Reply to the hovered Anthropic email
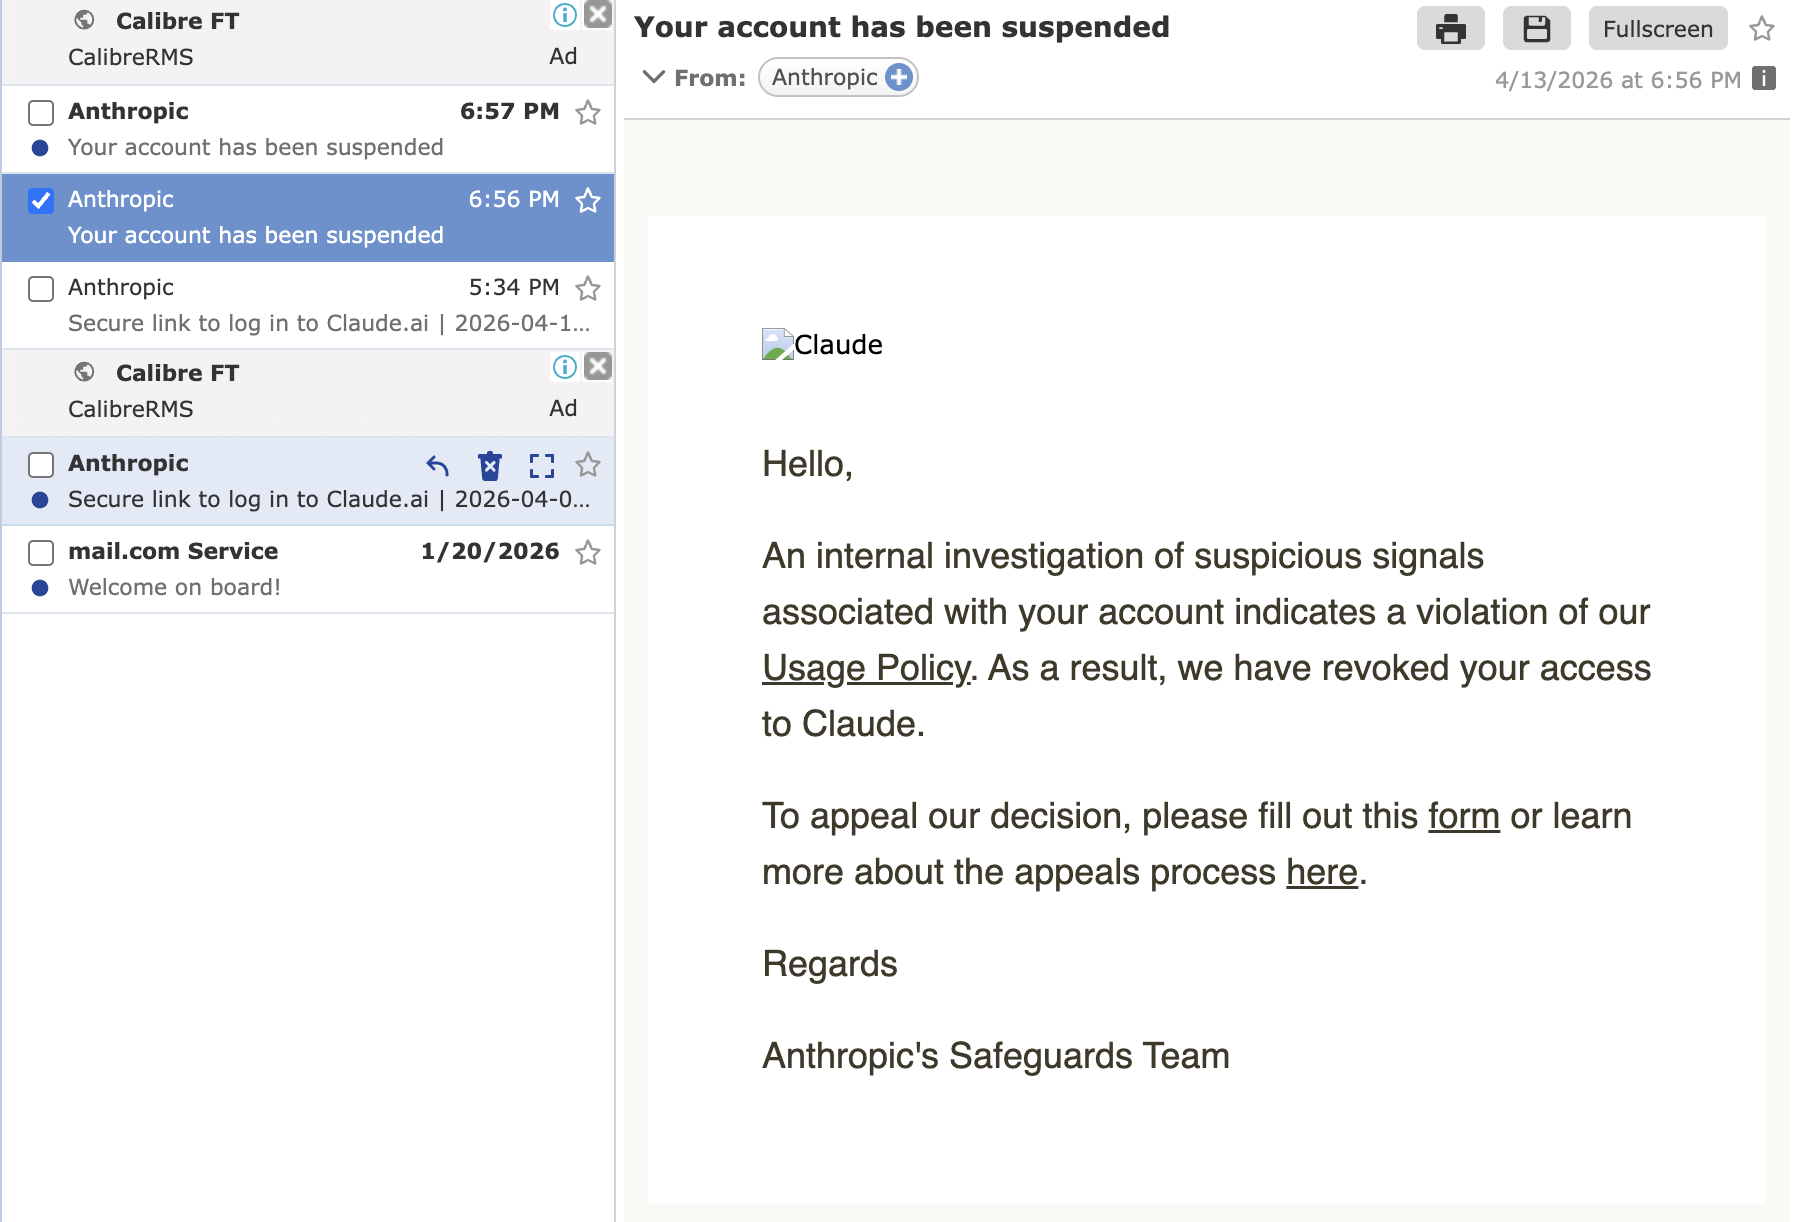The height and width of the screenshot is (1222, 1796). pyautogui.click(x=437, y=465)
